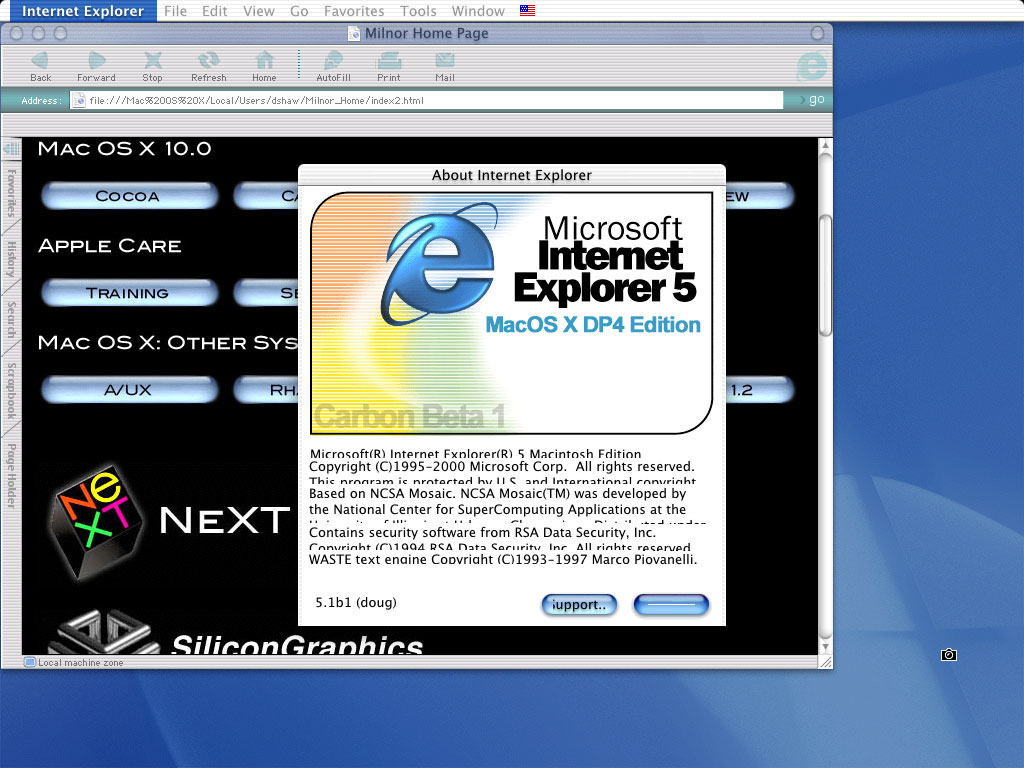
Task: Click the 'Carbon Beta 1' text in dialog
Action: click(x=409, y=416)
